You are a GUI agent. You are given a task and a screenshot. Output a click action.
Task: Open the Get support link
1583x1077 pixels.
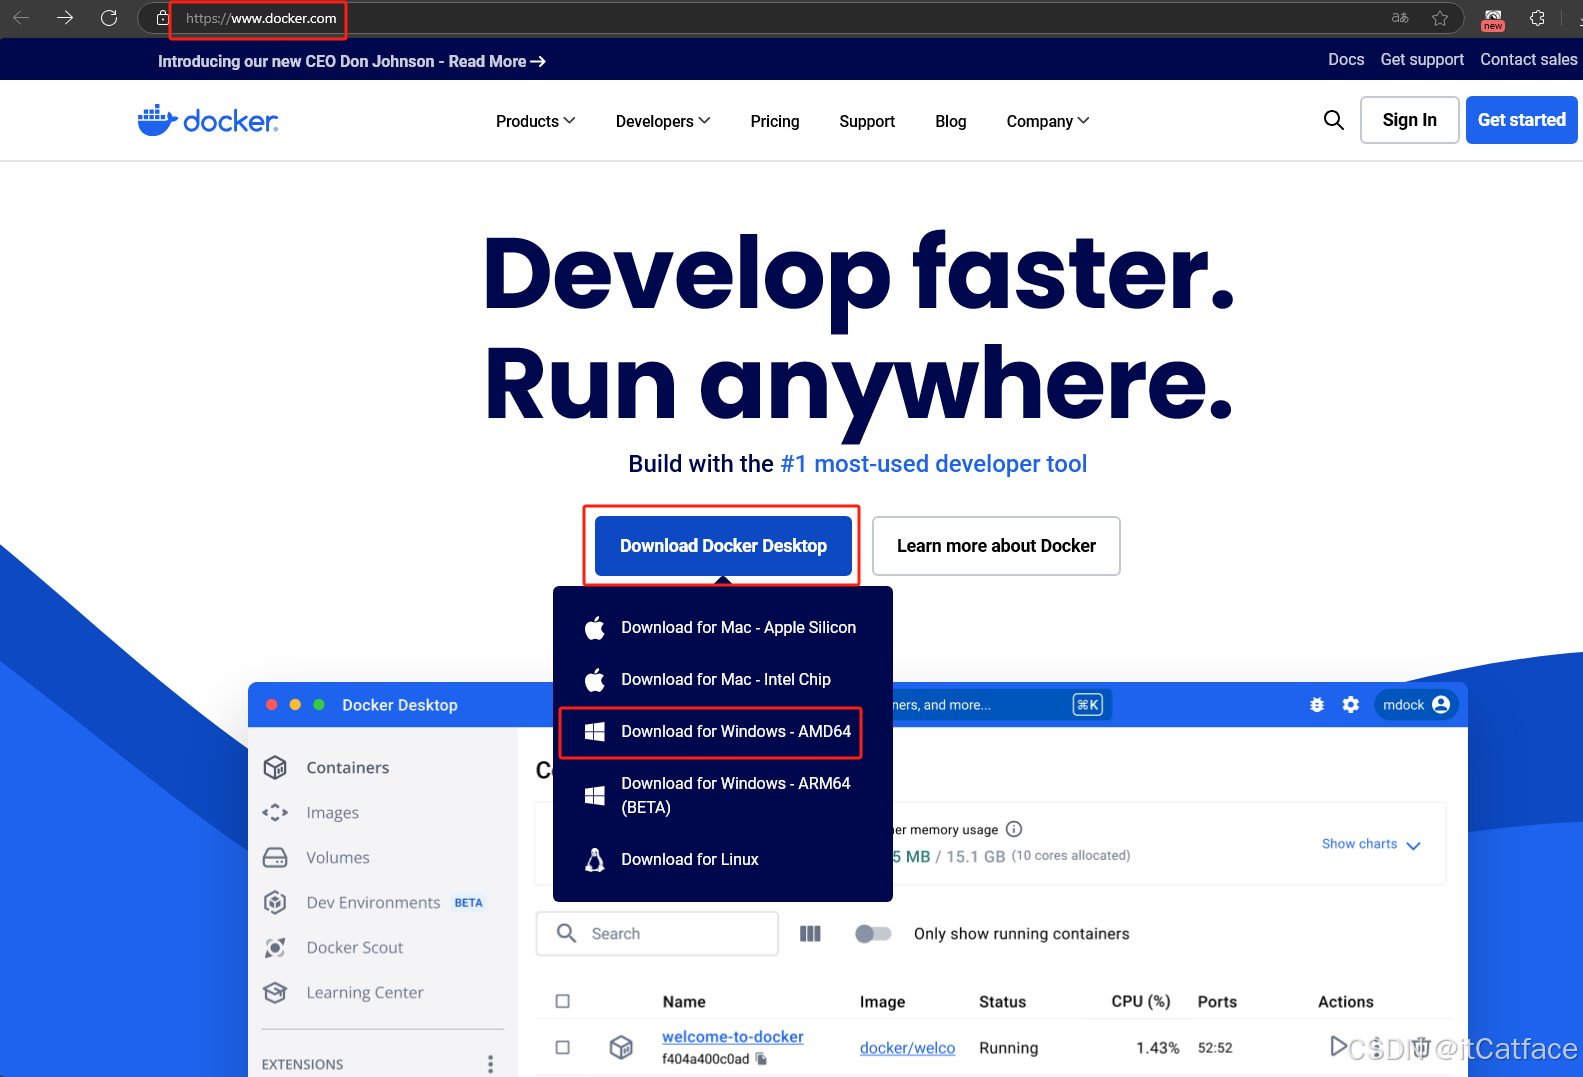pos(1422,60)
